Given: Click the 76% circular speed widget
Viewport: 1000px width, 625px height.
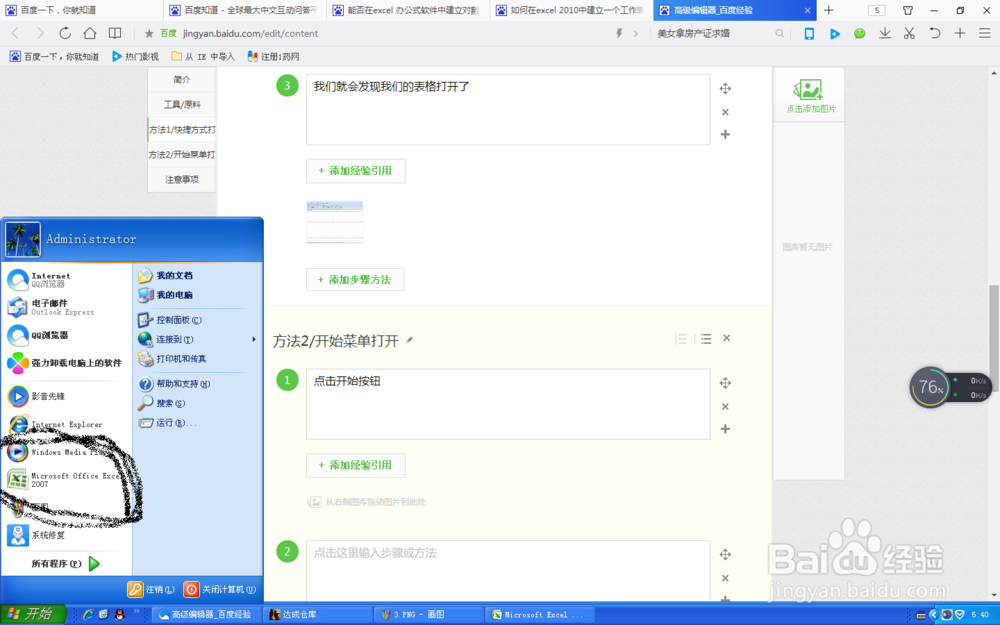Looking at the screenshot, I should (x=929, y=387).
